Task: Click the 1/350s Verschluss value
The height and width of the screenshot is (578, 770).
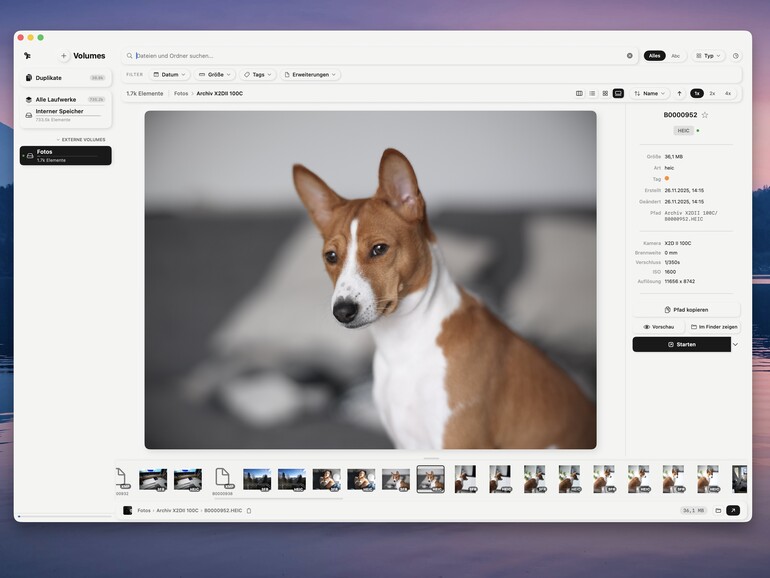Action: click(x=672, y=262)
